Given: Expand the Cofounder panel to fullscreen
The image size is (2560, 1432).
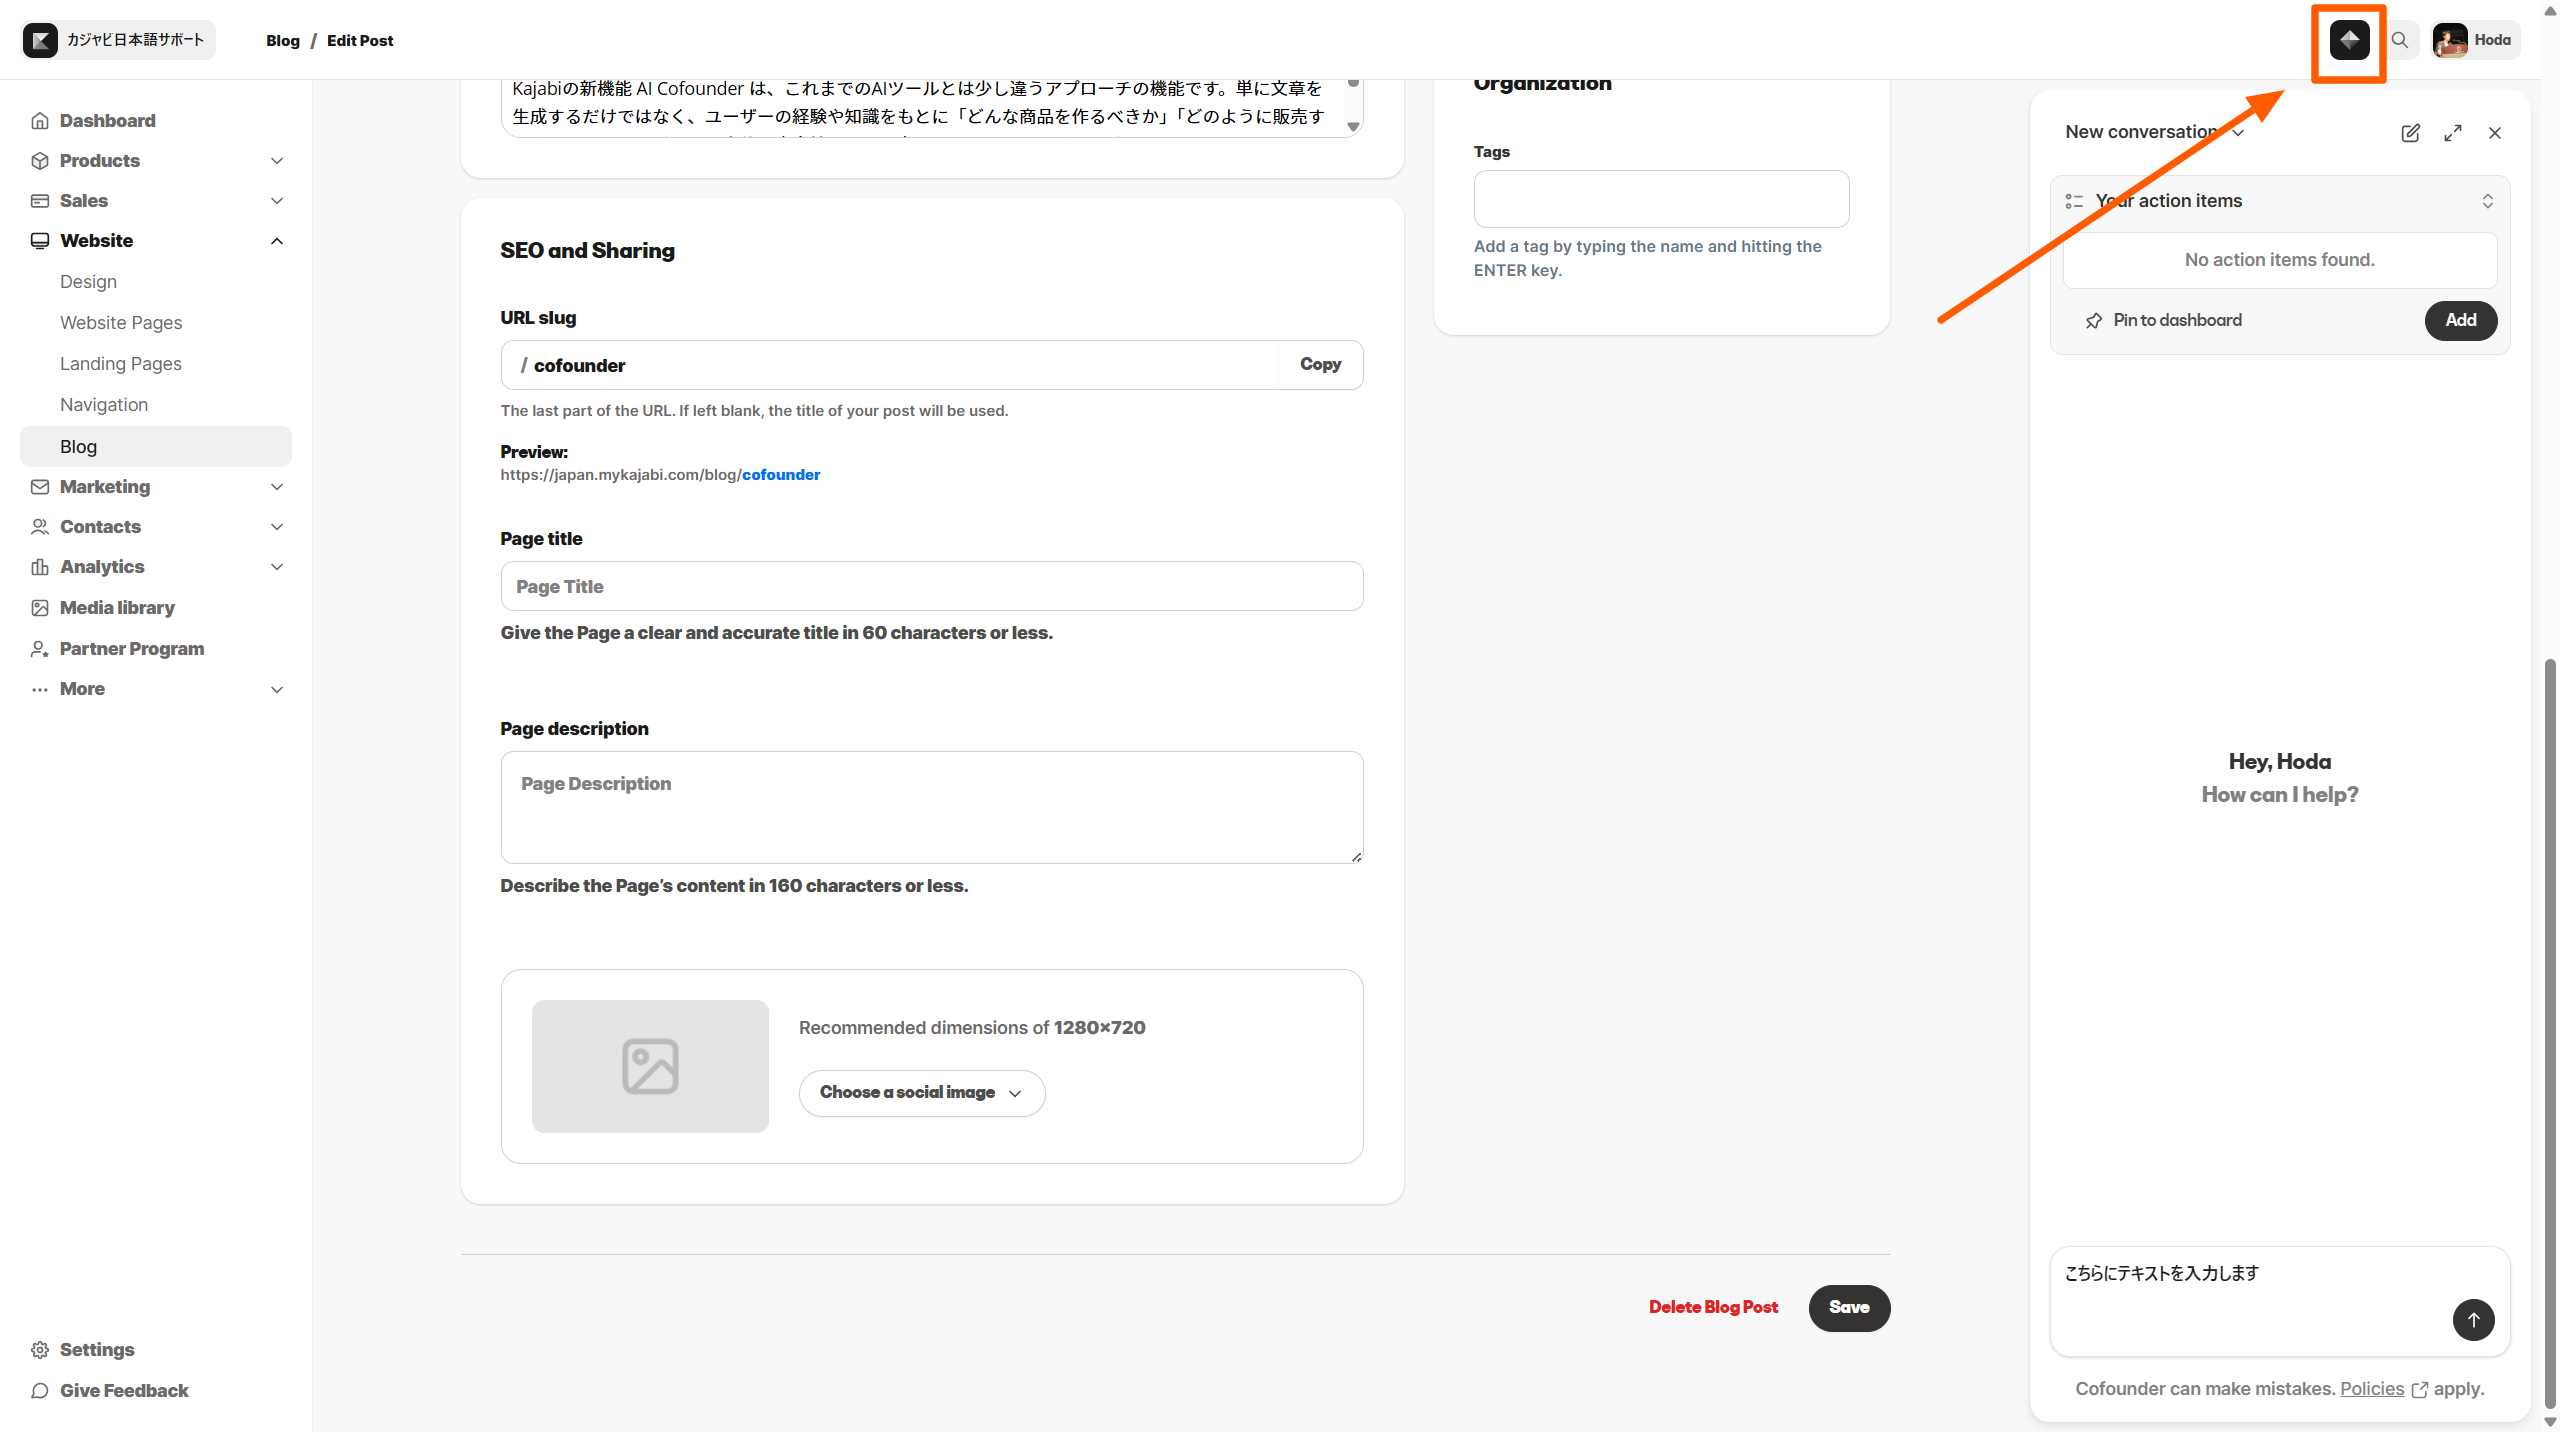Looking at the screenshot, I should [2453, 133].
